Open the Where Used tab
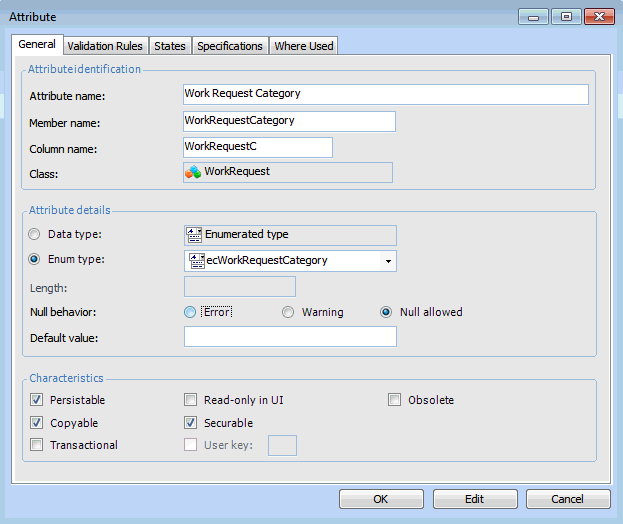Viewport: 623px width, 524px height. (304, 46)
